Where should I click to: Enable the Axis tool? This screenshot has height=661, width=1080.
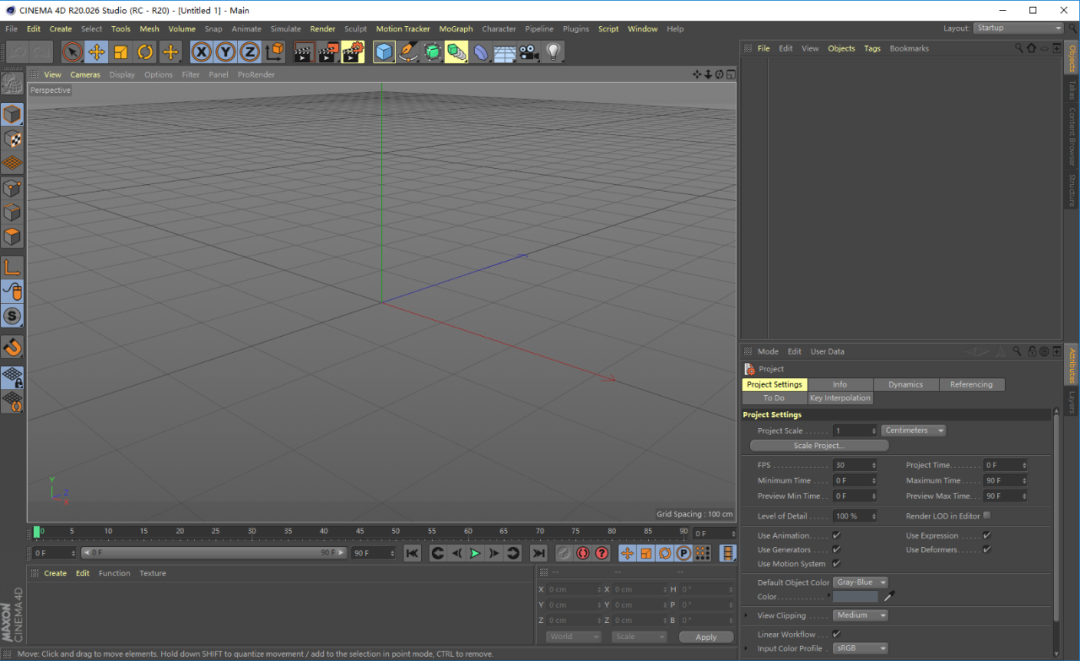pyautogui.click(x=12, y=267)
